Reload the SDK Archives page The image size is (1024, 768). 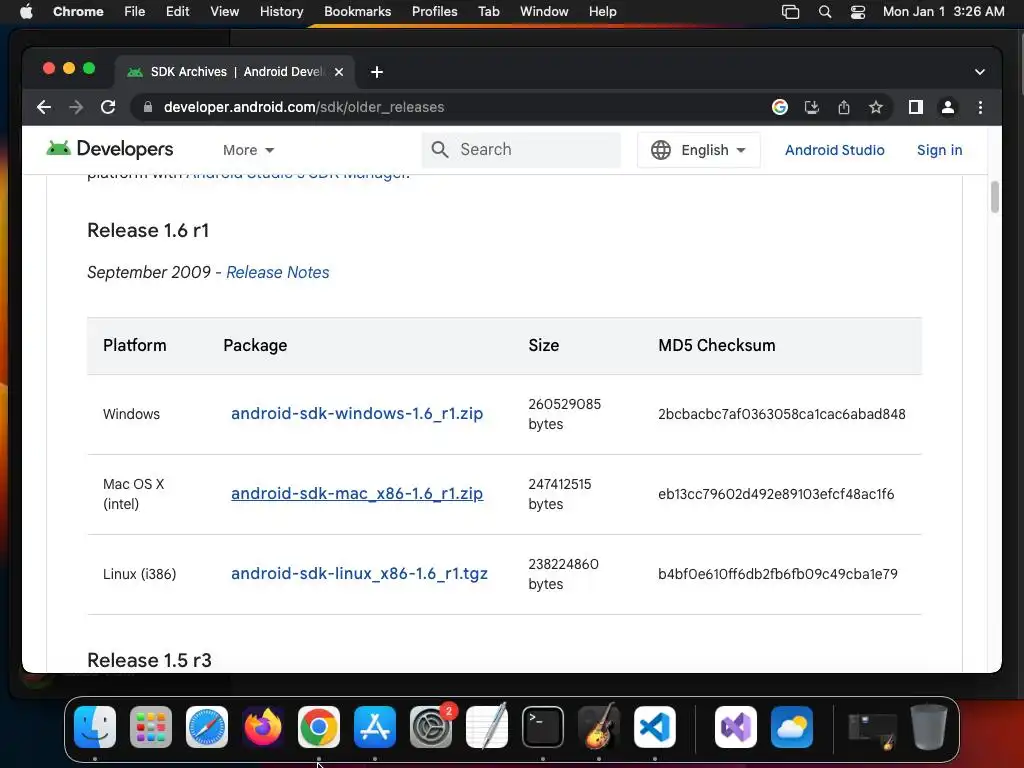tap(108, 107)
